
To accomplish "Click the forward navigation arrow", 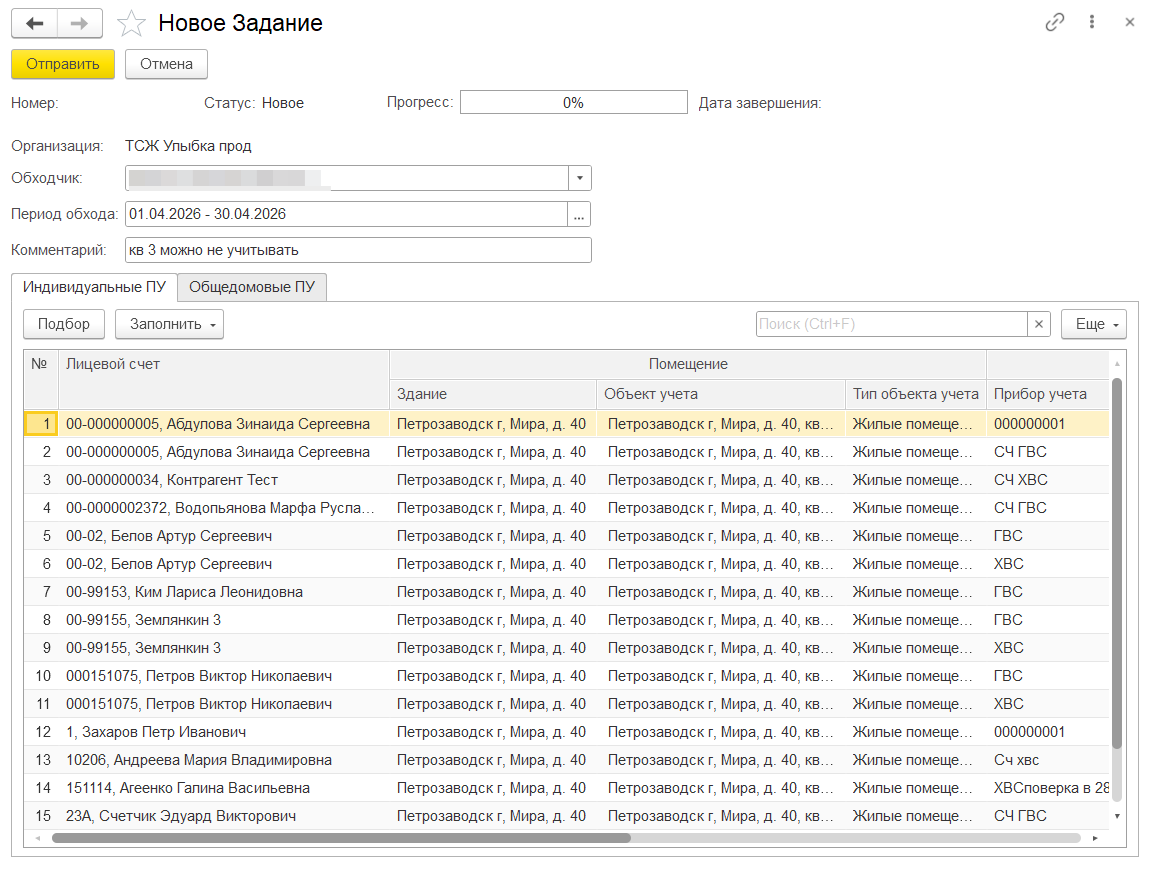I will tap(80, 23).
